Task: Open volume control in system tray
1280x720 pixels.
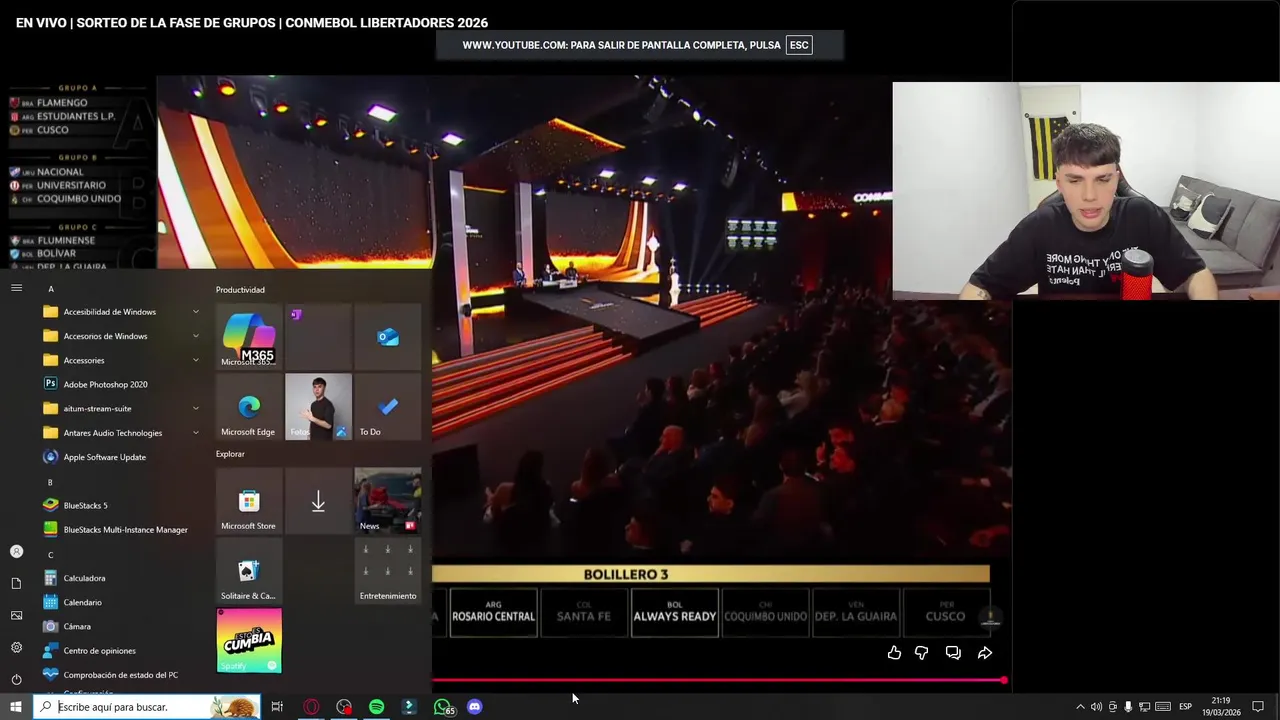Action: (x=1096, y=707)
